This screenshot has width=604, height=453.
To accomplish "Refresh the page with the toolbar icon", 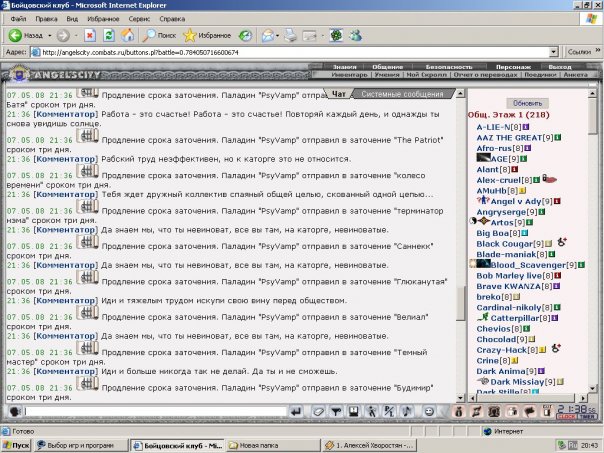I will pyautogui.click(x=109, y=36).
